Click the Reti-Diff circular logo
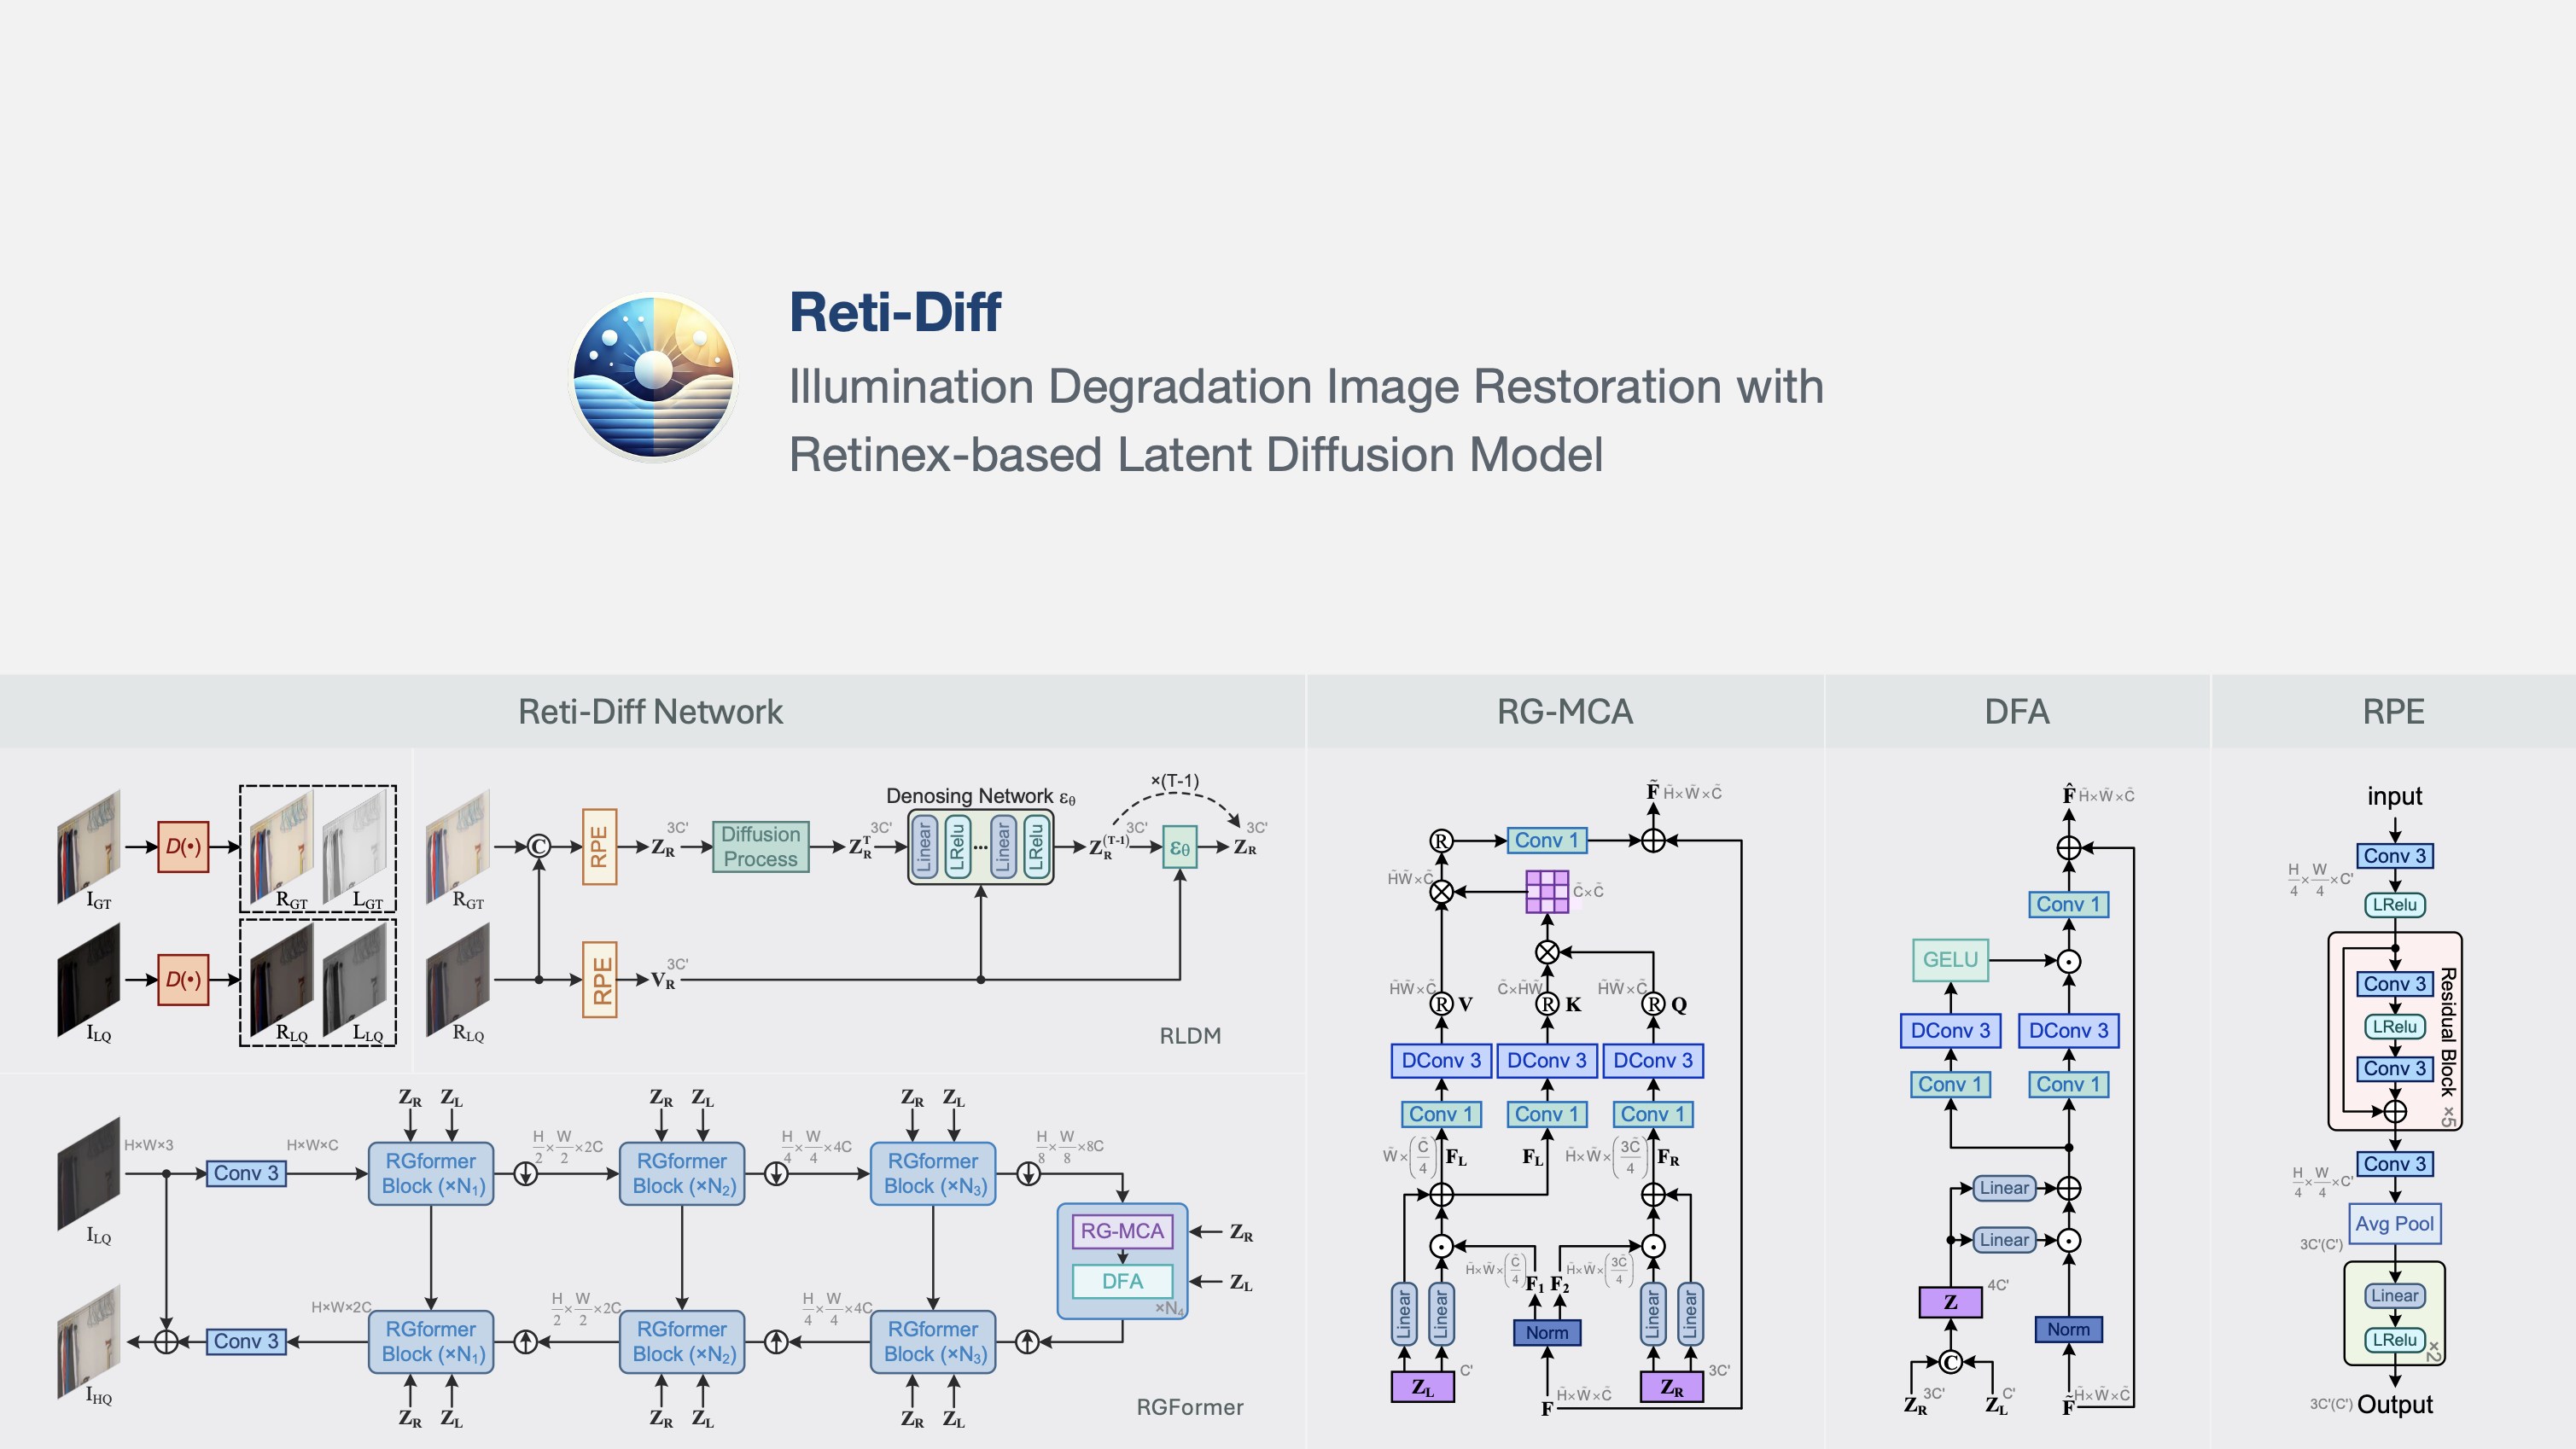Image resolution: width=2576 pixels, height=1449 pixels. (653, 378)
